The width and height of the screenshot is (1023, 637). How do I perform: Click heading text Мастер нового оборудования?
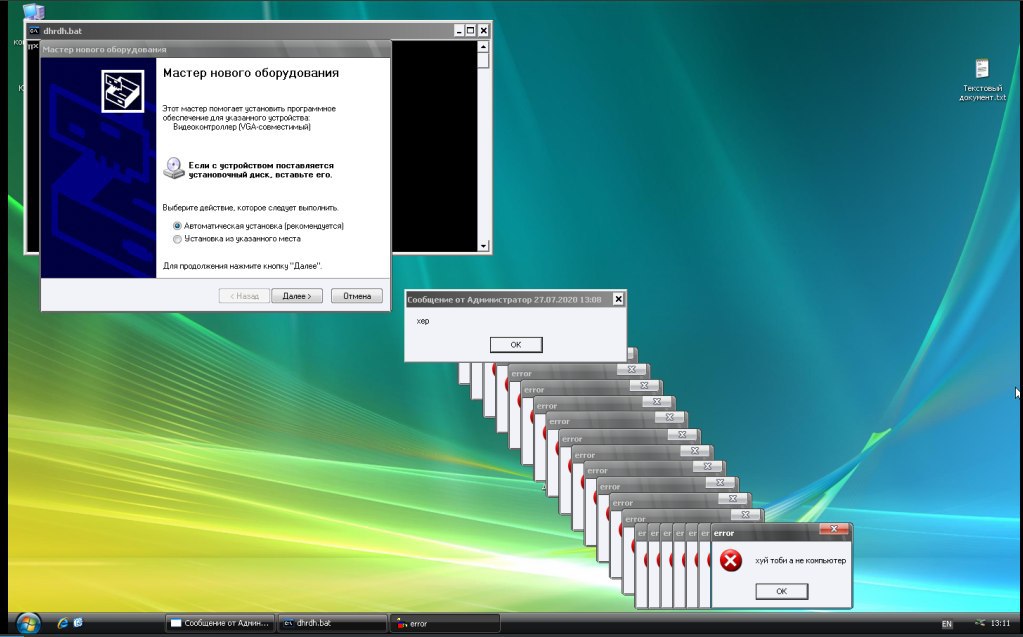pyautogui.click(x=251, y=73)
